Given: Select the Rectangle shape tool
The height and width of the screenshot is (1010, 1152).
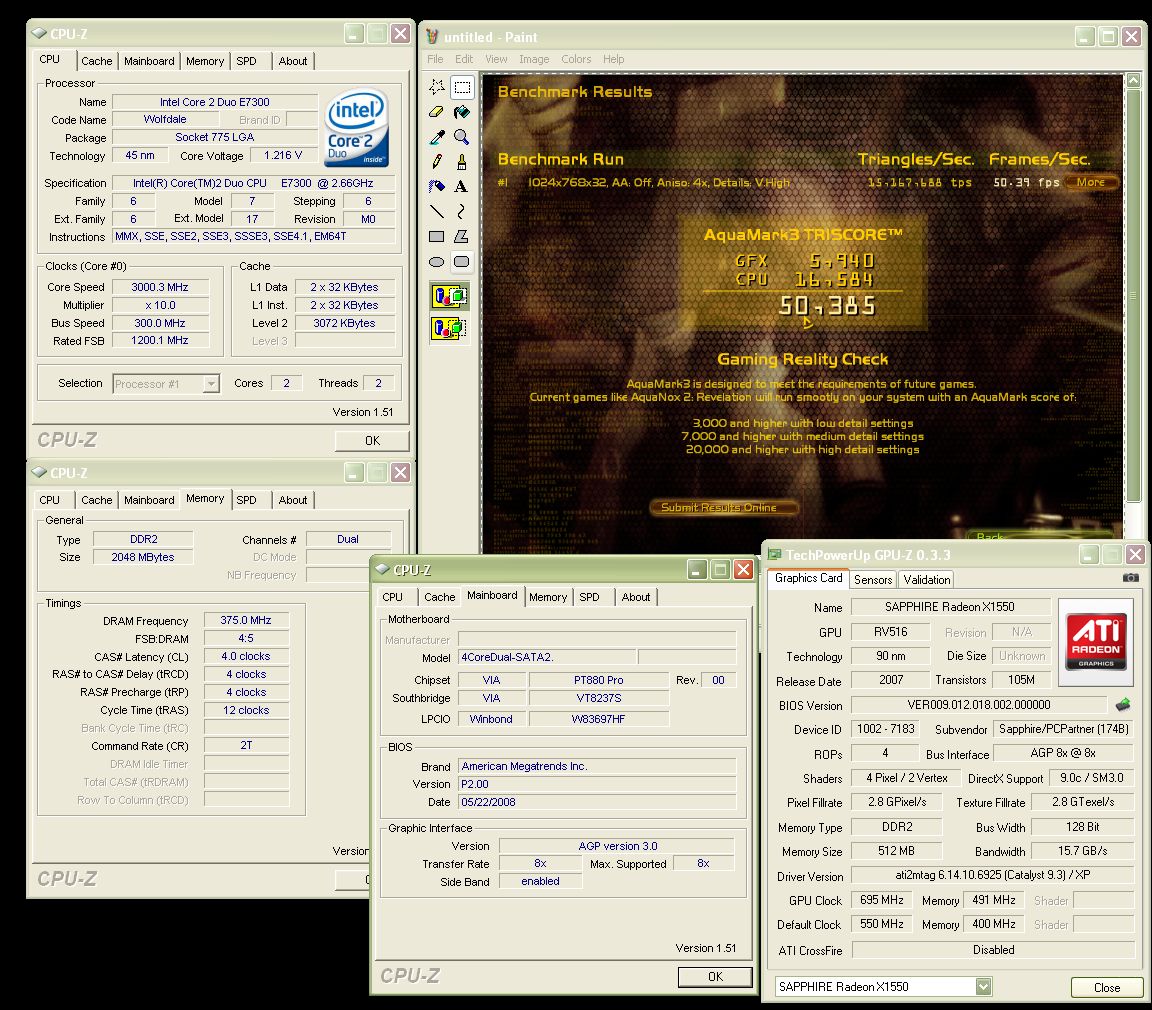Looking at the screenshot, I should (x=437, y=237).
